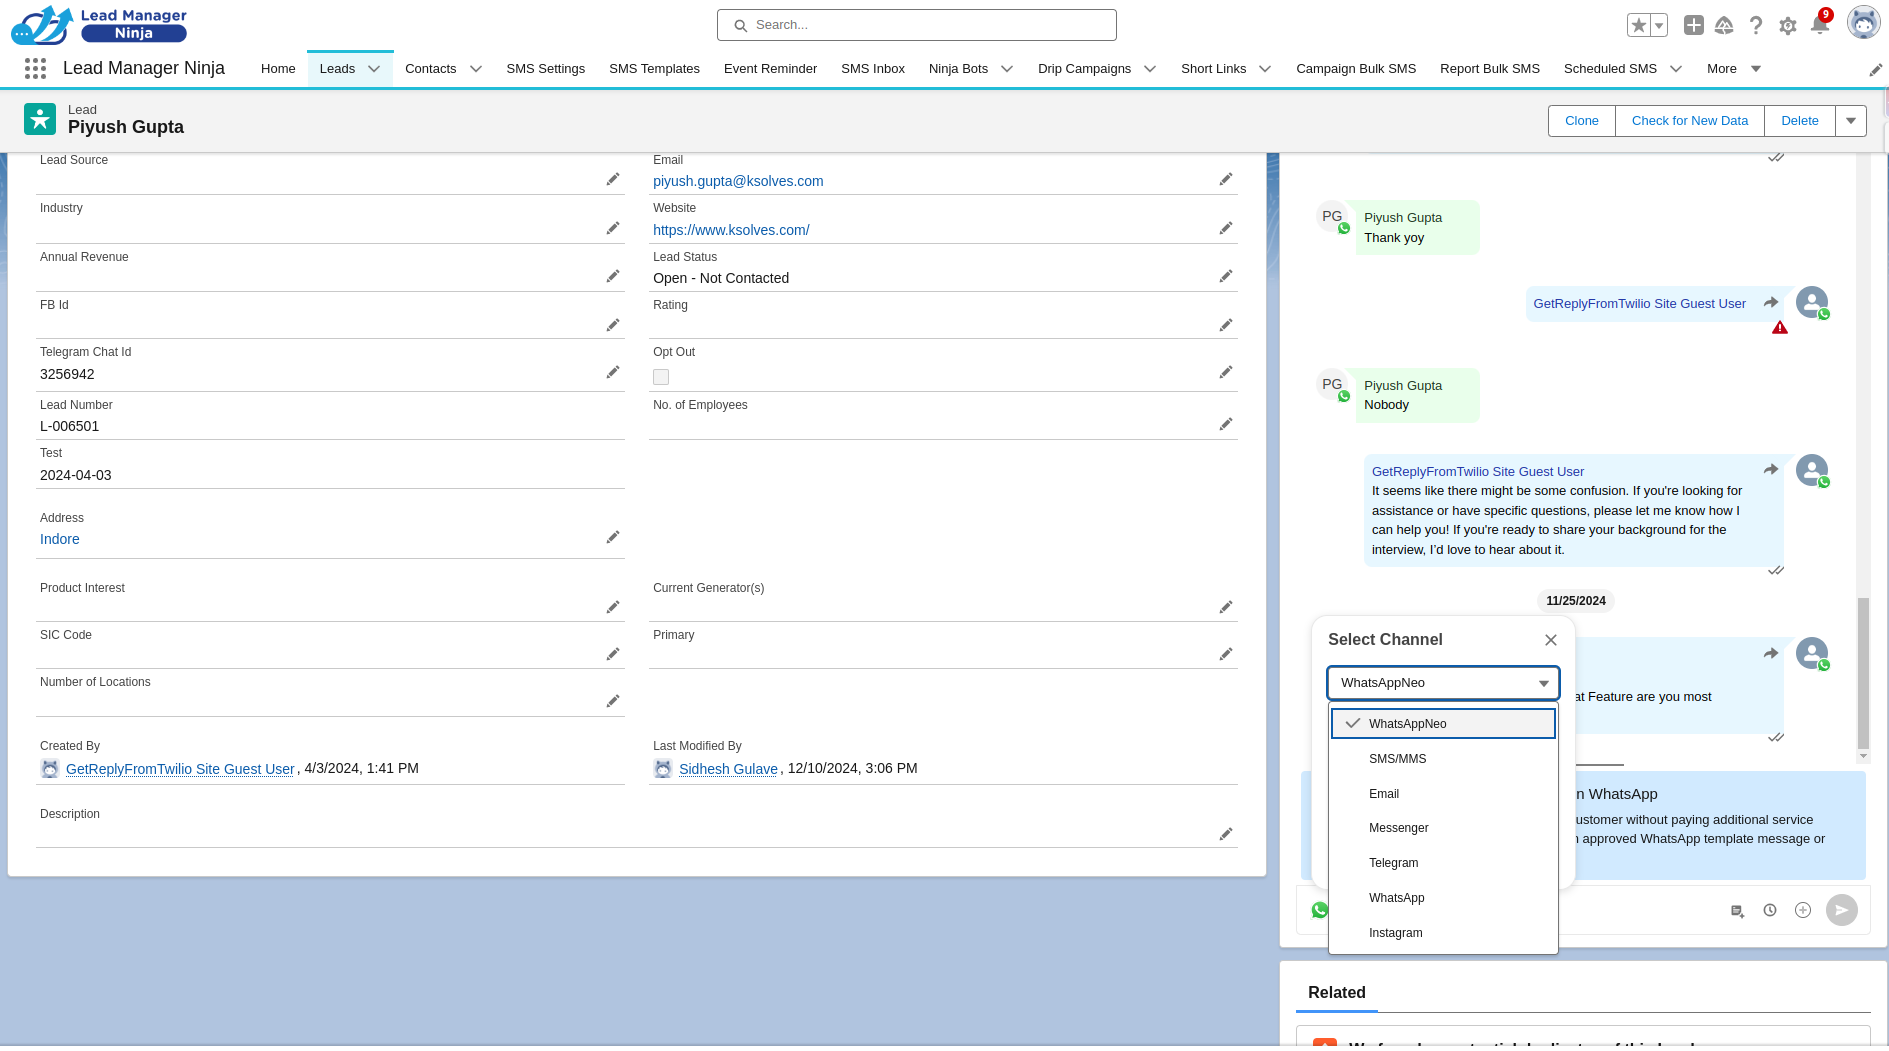
Task: Close the Select Channel popup
Action: (x=1551, y=640)
